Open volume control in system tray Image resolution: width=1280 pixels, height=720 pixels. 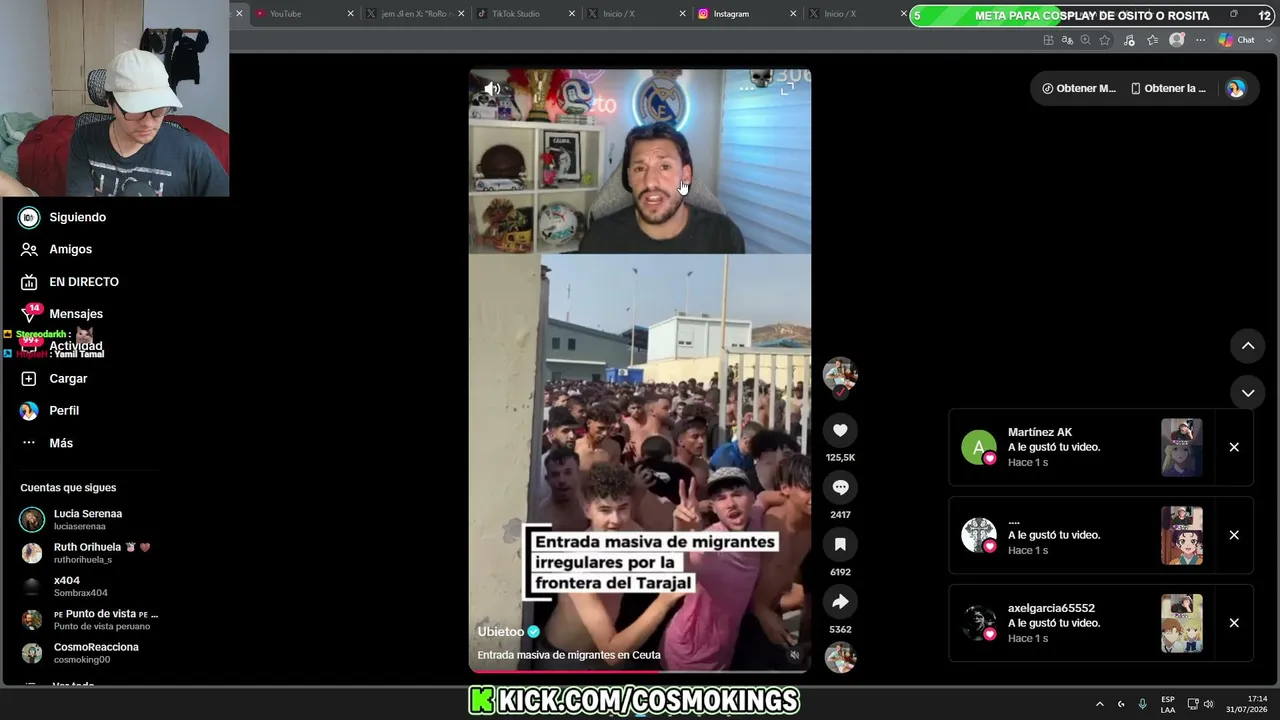tap(1208, 704)
